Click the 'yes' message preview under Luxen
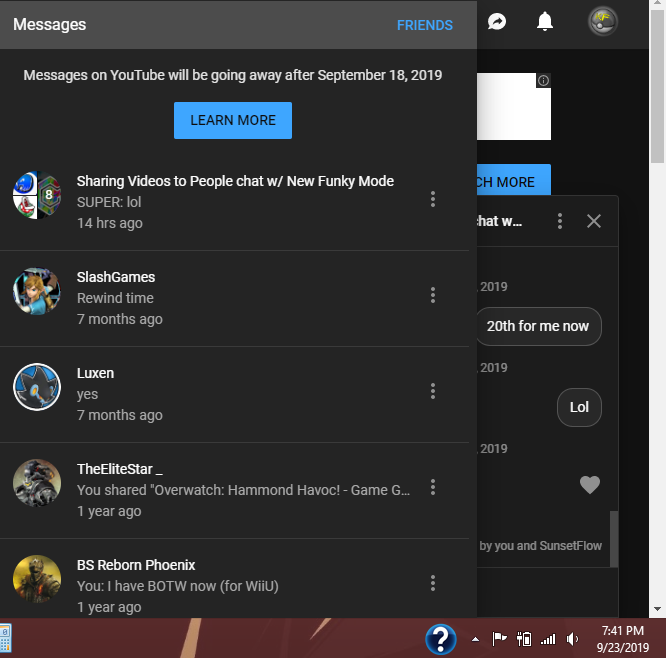The image size is (666, 658). [x=87, y=394]
